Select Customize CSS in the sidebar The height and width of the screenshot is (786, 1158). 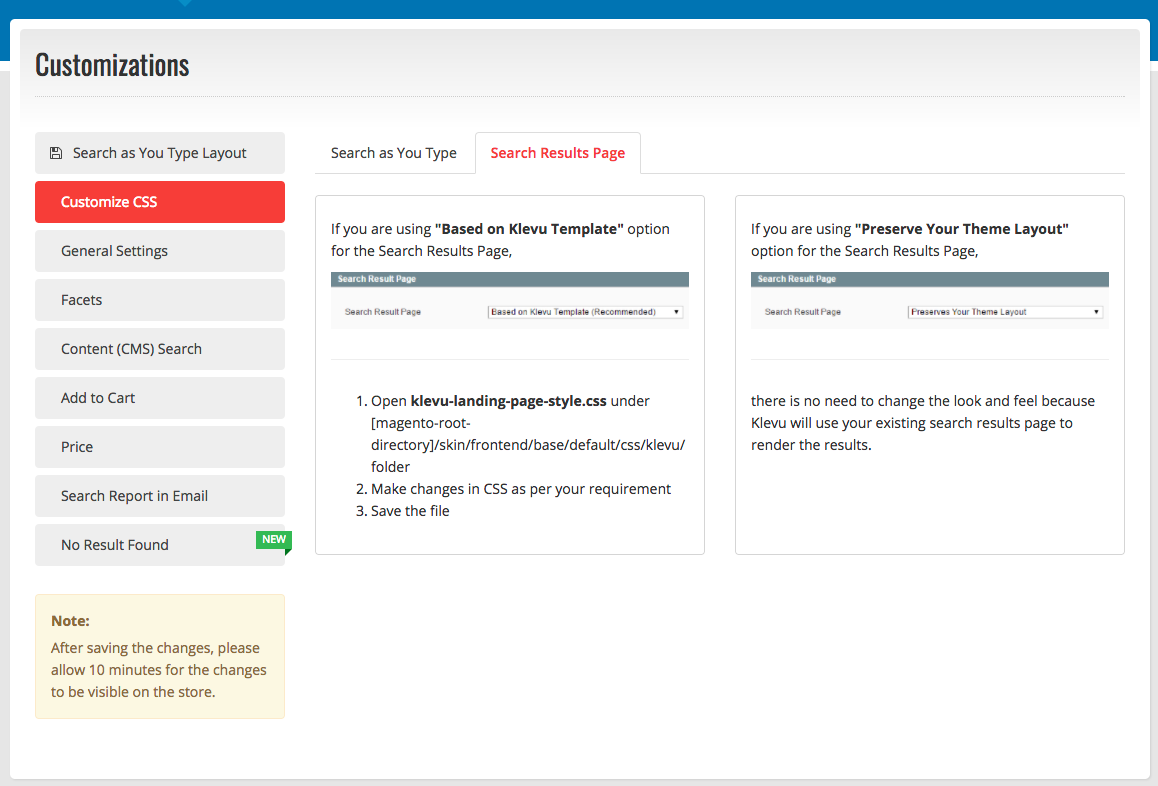click(160, 202)
